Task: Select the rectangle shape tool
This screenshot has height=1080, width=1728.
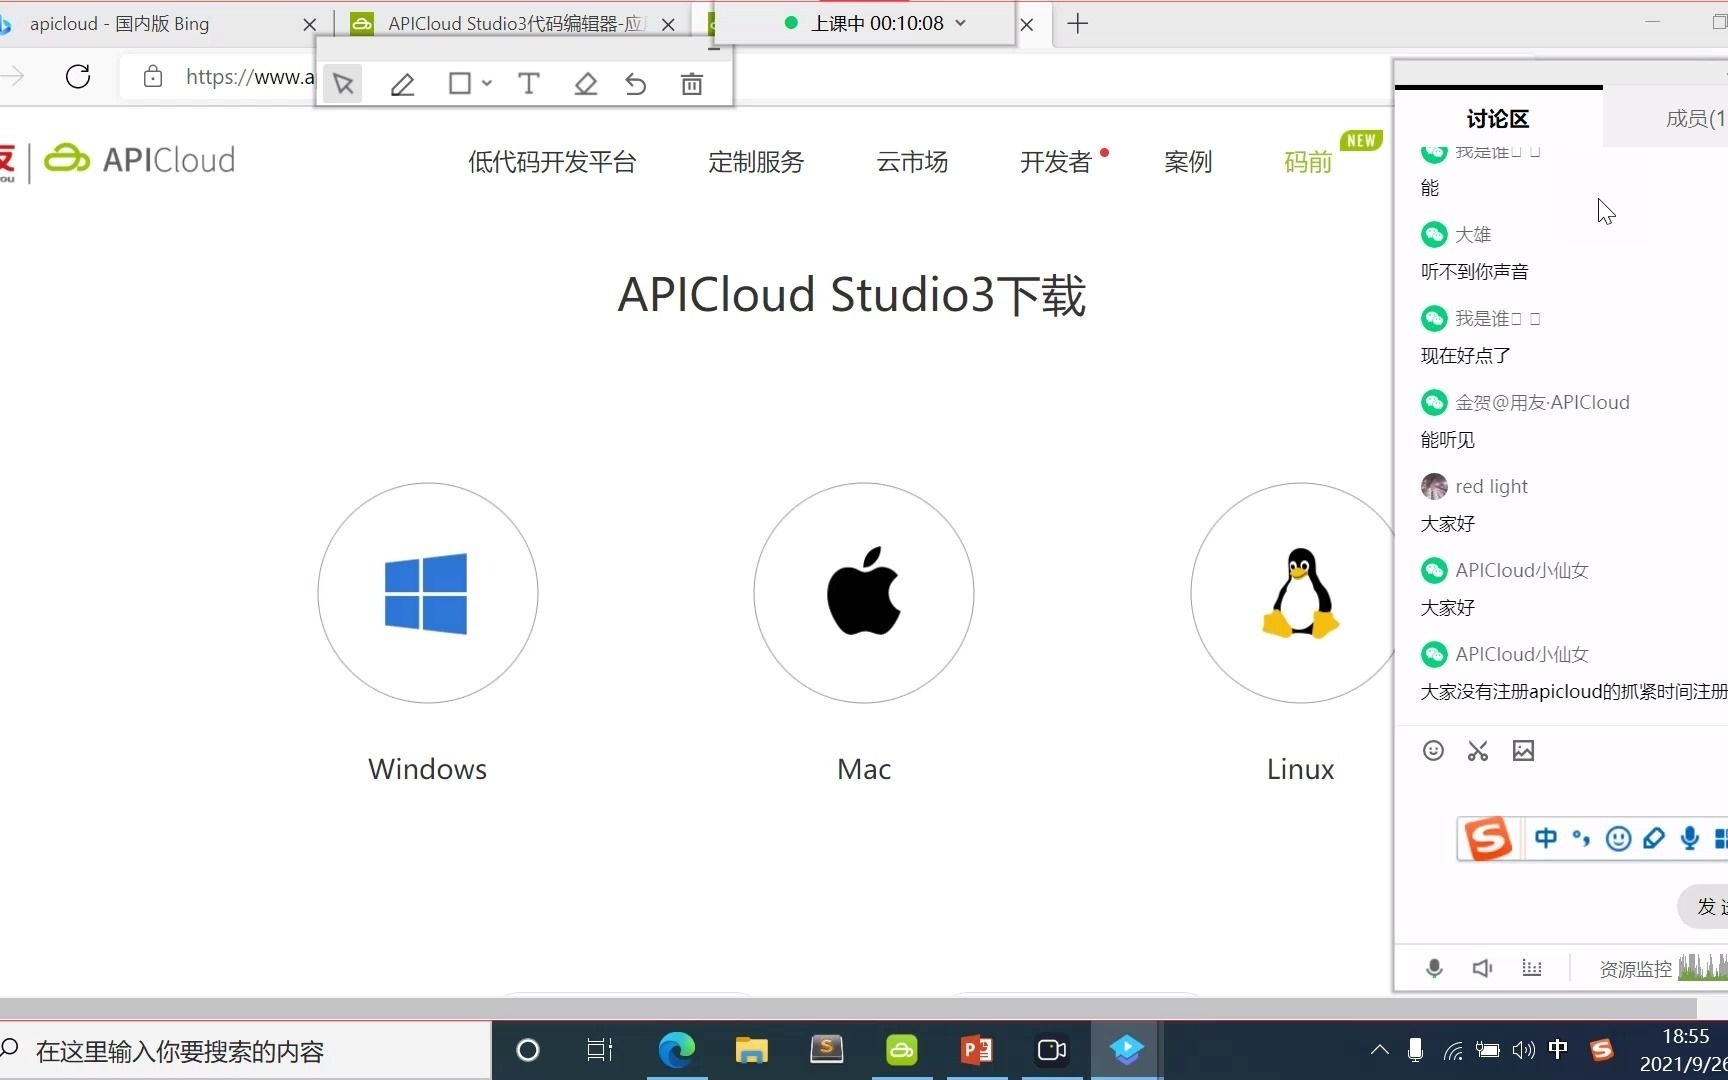Action: coord(460,84)
